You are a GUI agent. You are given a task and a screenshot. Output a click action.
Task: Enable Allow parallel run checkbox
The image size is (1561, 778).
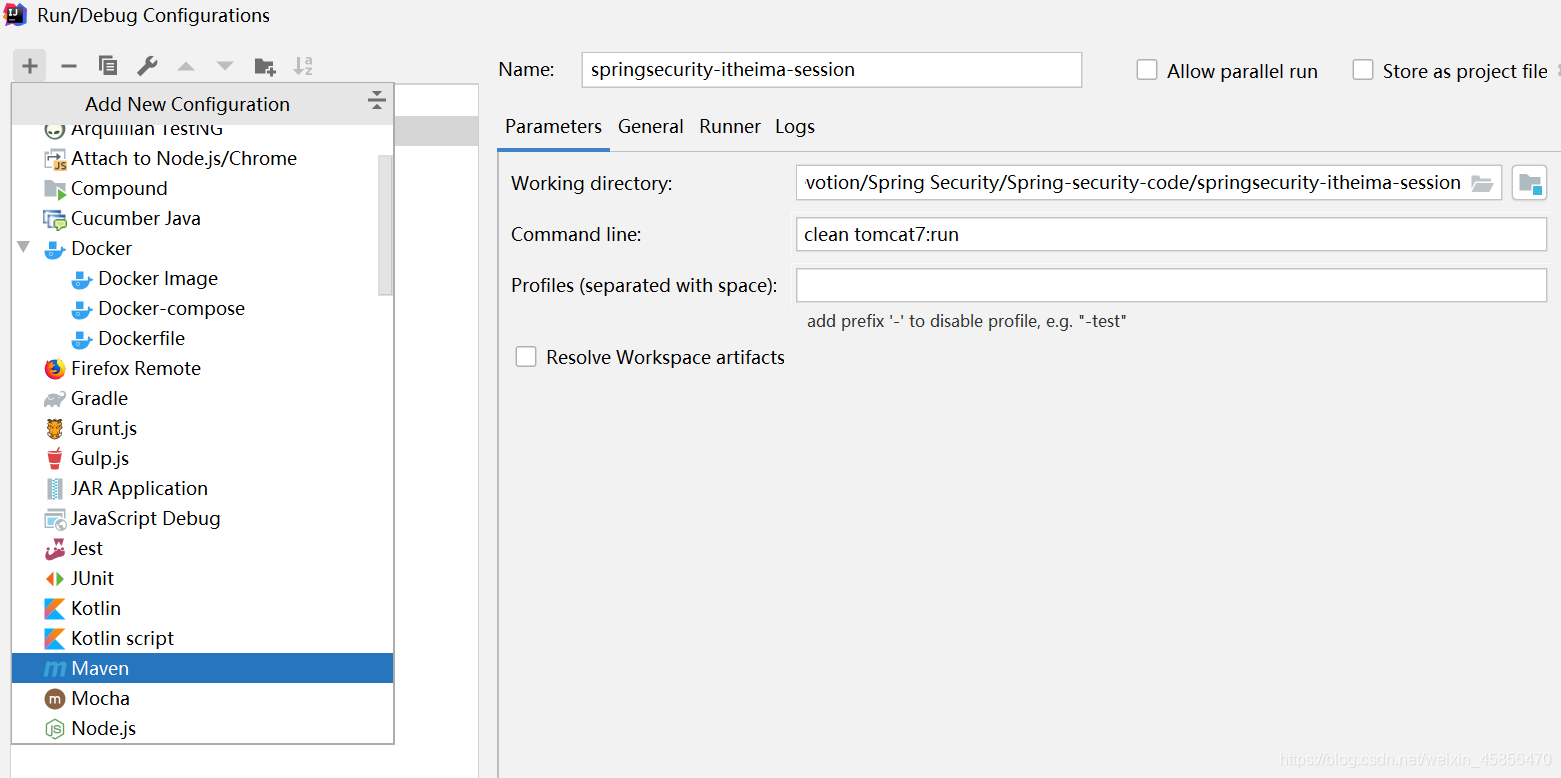click(1147, 70)
